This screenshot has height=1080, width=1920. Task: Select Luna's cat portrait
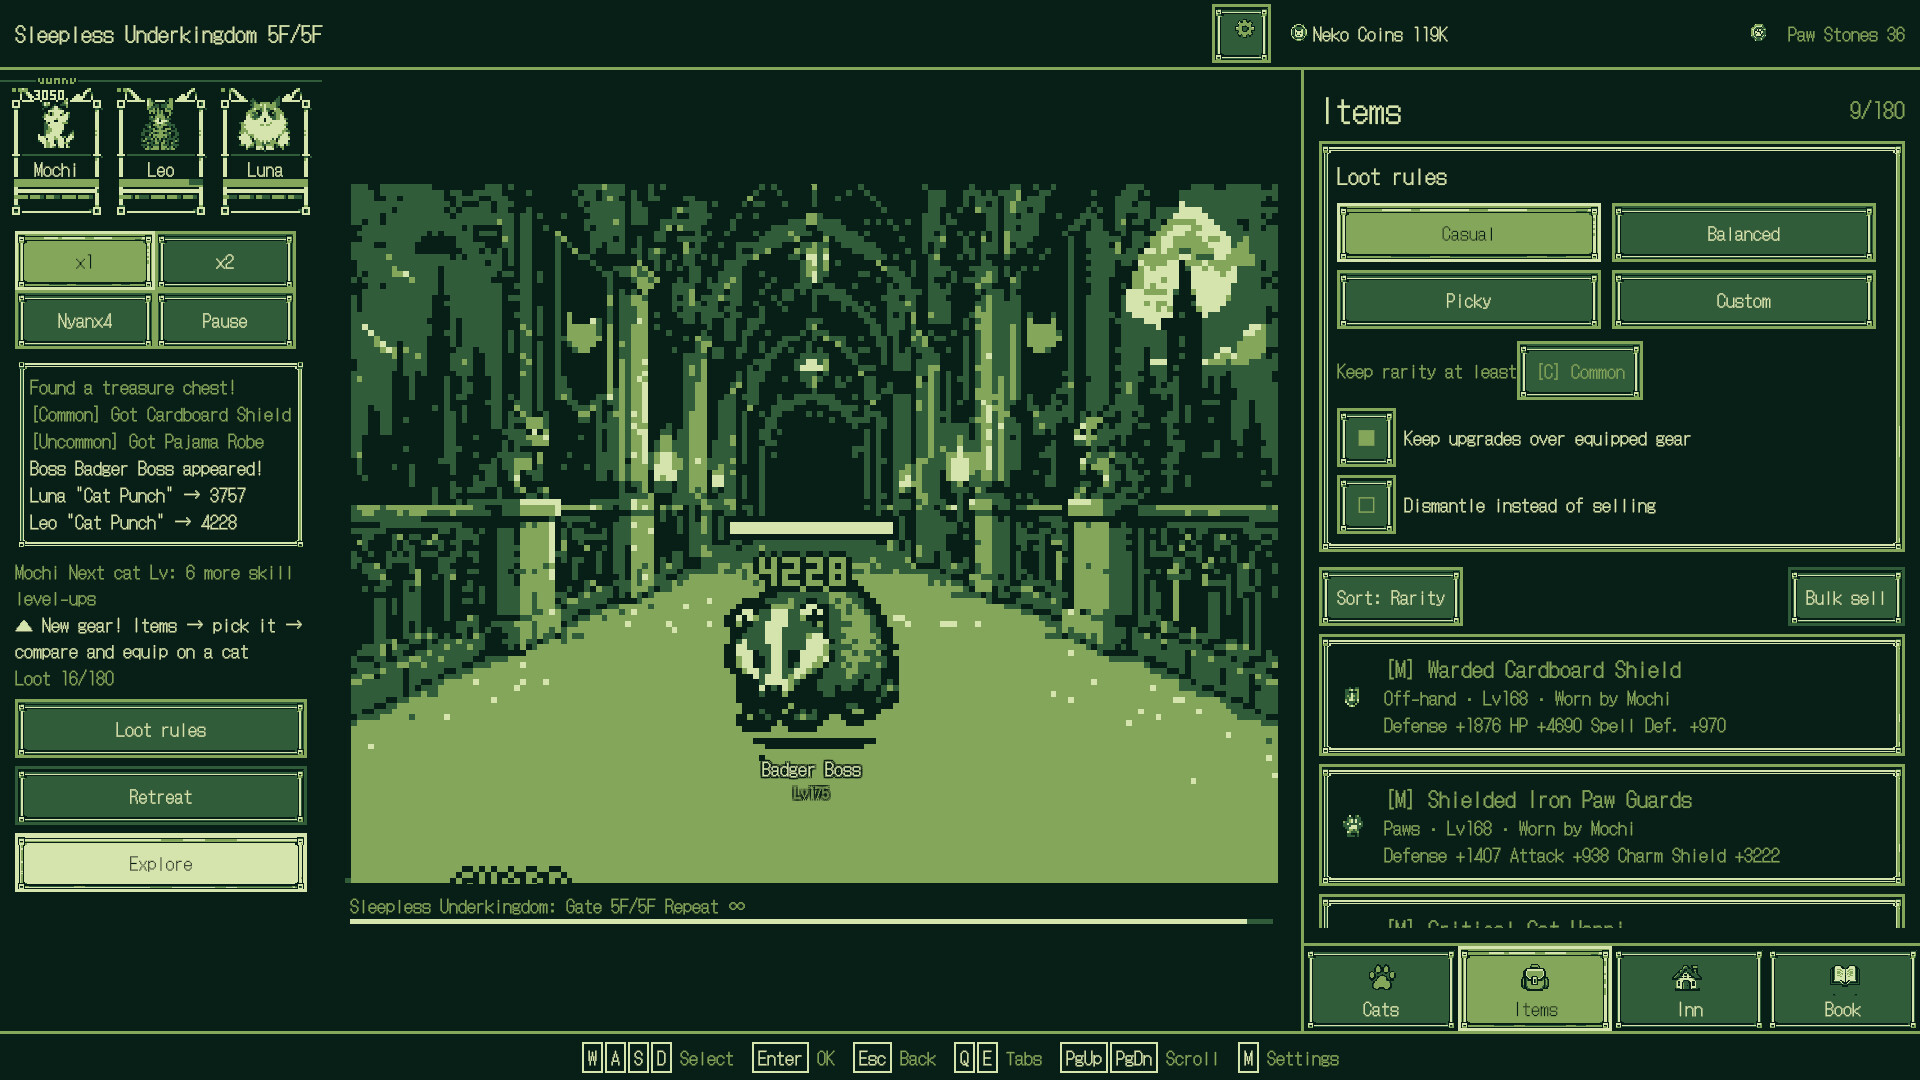coord(265,150)
